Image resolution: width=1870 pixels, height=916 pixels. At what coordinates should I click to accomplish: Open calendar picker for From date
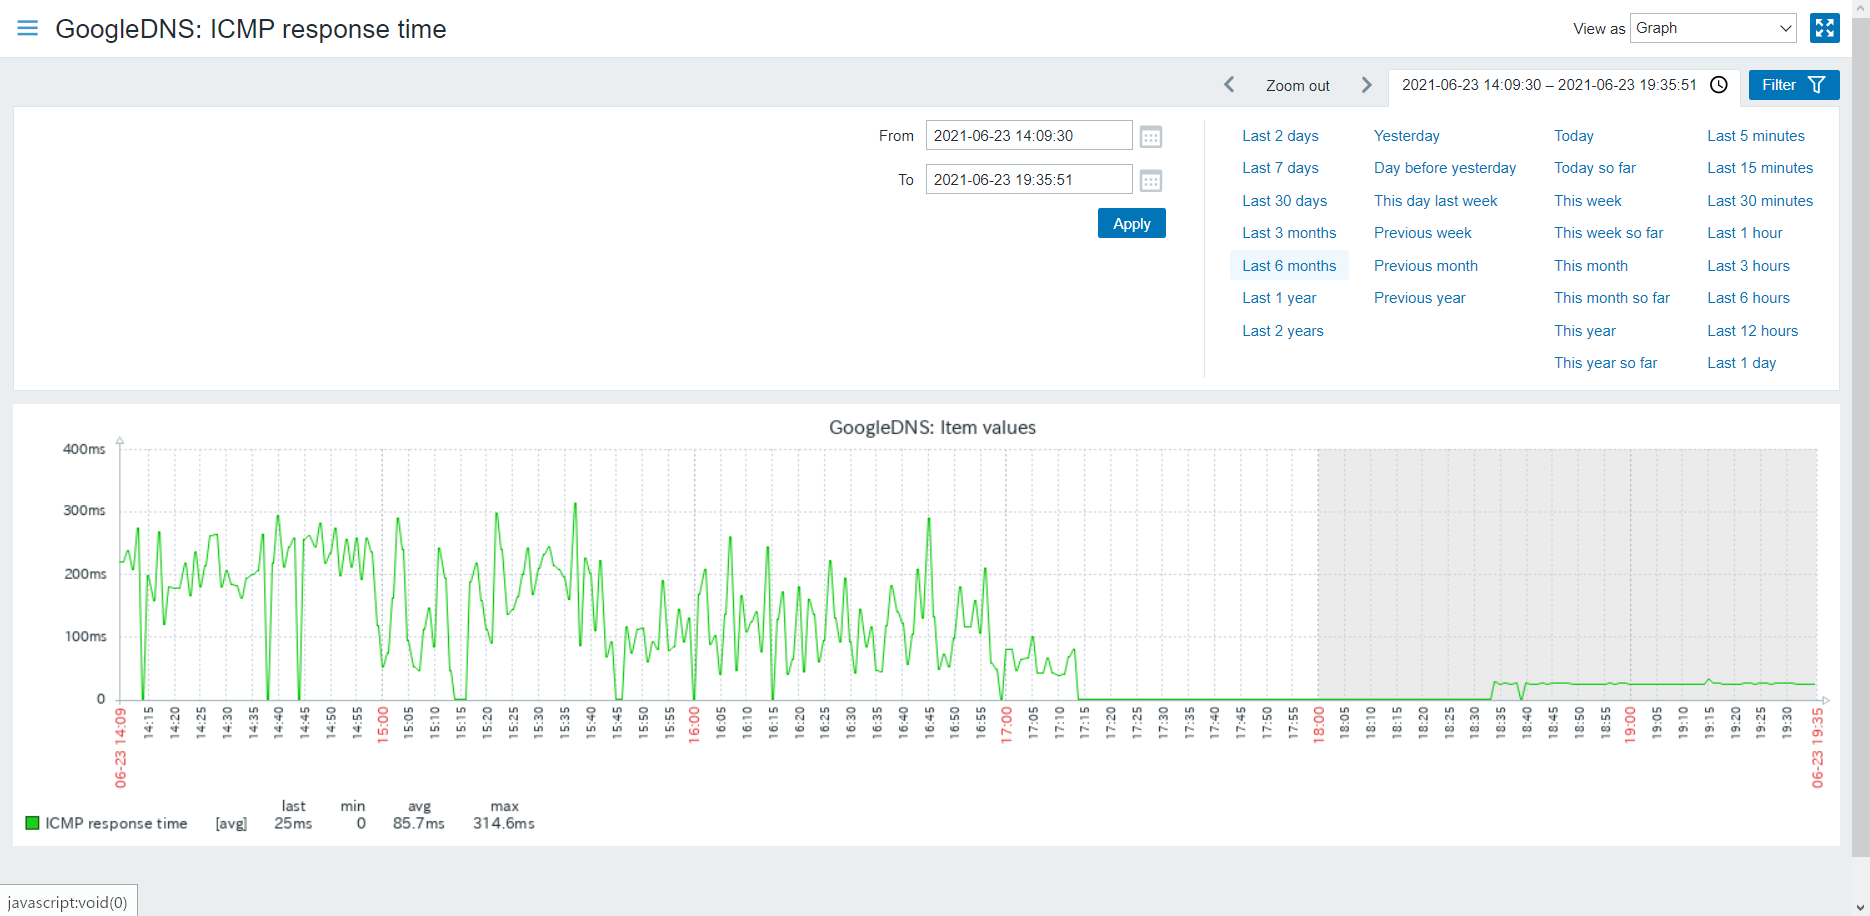1151,137
